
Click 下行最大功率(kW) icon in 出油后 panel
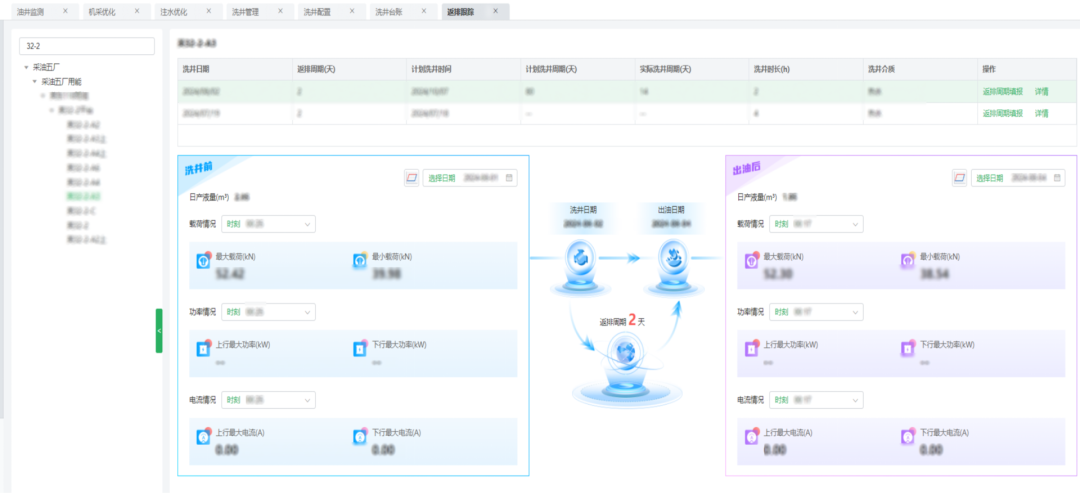(x=908, y=349)
